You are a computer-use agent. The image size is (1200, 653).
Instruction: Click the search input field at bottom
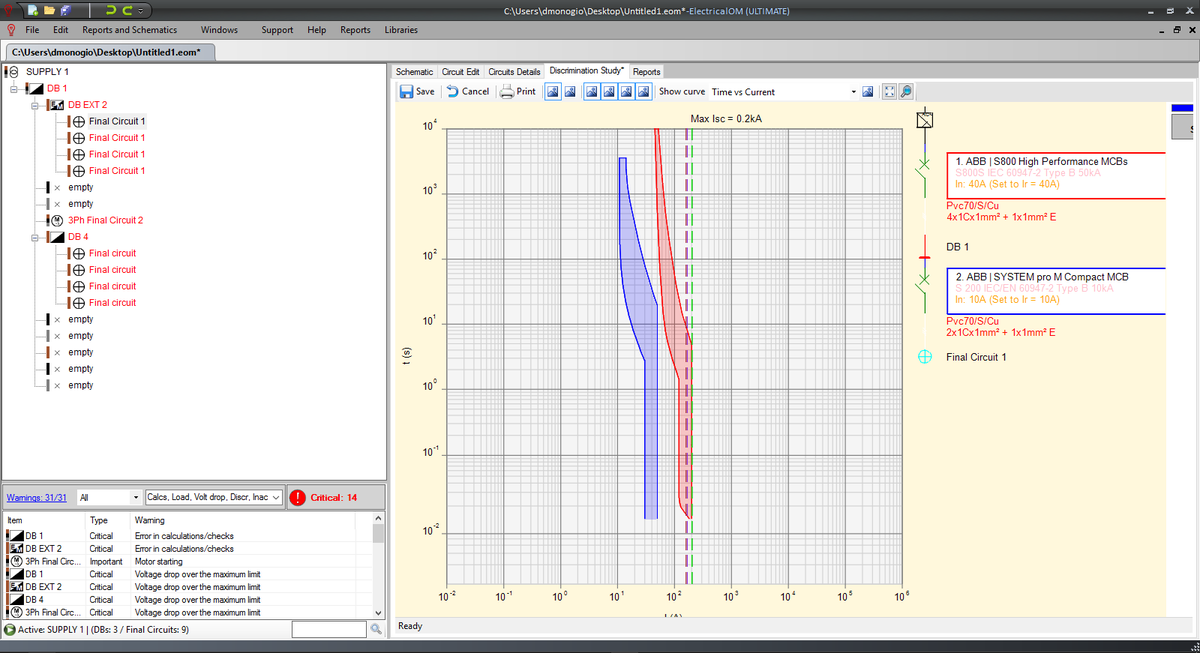click(329, 629)
